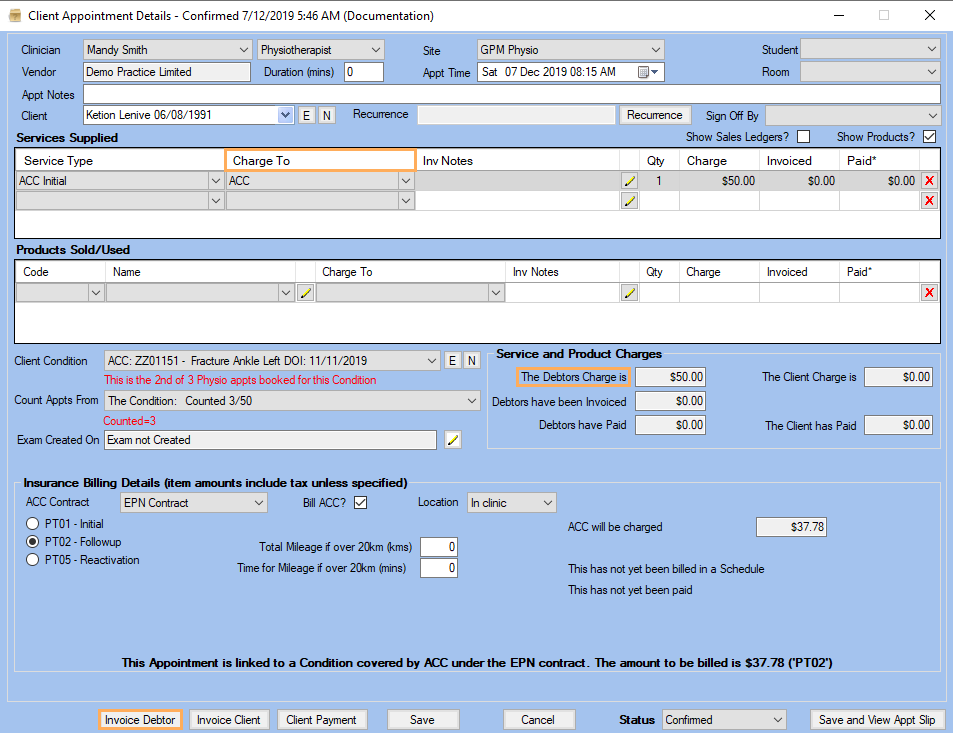Click pencil icon in product Inv Notes column
The image size is (953, 733).
(629, 294)
